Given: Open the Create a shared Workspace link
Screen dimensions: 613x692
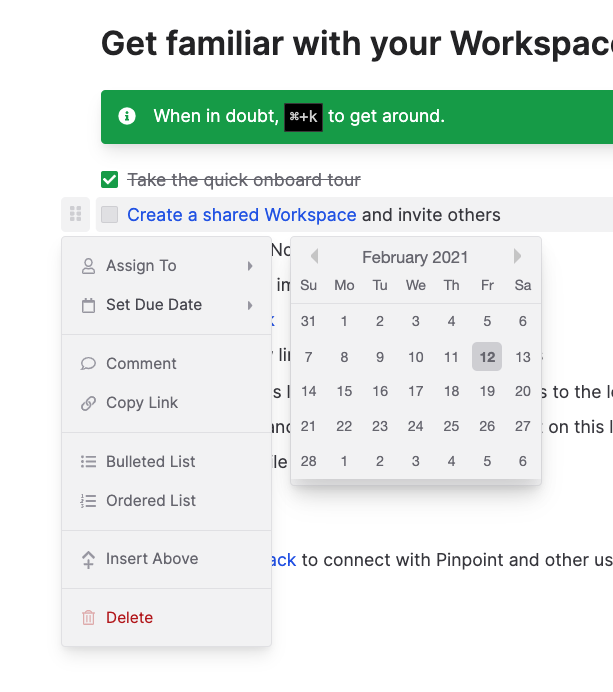Looking at the screenshot, I should 241,215.
